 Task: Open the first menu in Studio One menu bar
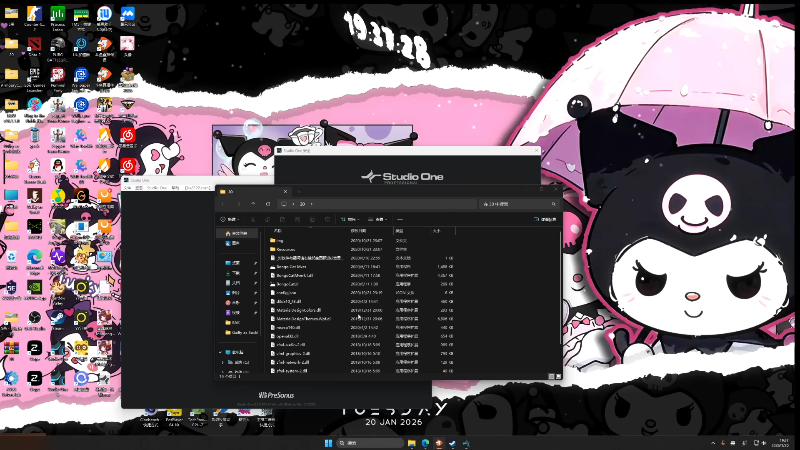tap(128, 188)
